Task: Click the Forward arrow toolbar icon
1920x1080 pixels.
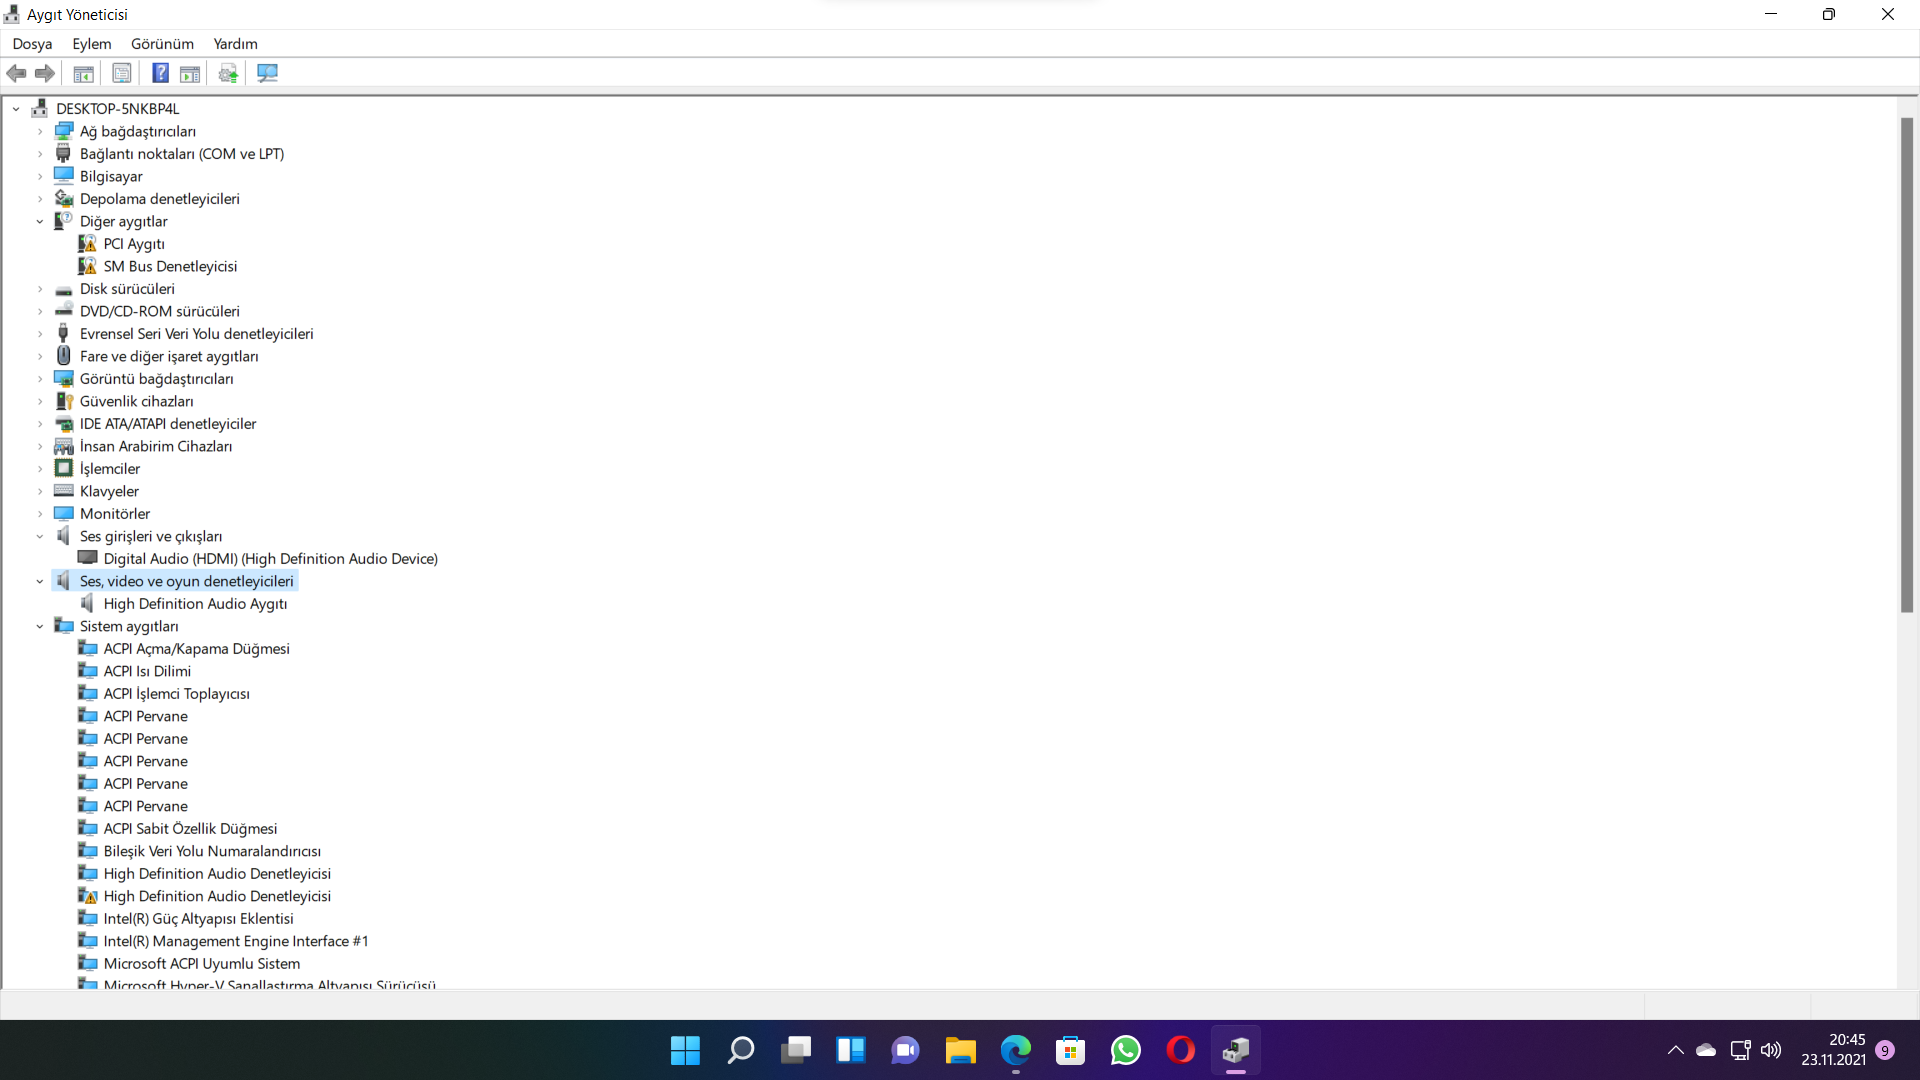Action: [45, 73]
